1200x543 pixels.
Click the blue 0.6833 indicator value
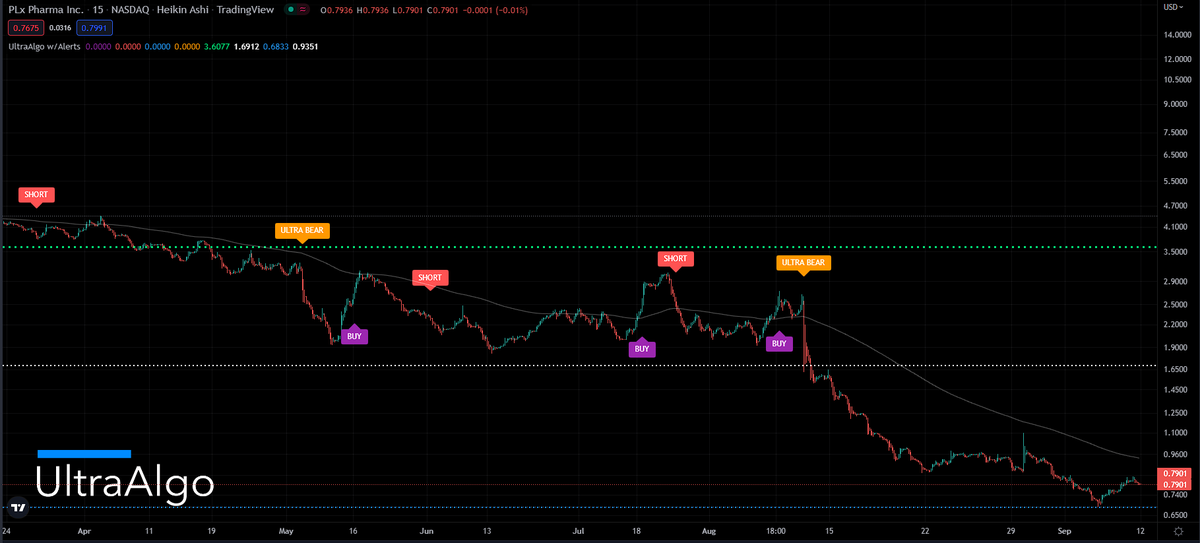coord(276,46)
